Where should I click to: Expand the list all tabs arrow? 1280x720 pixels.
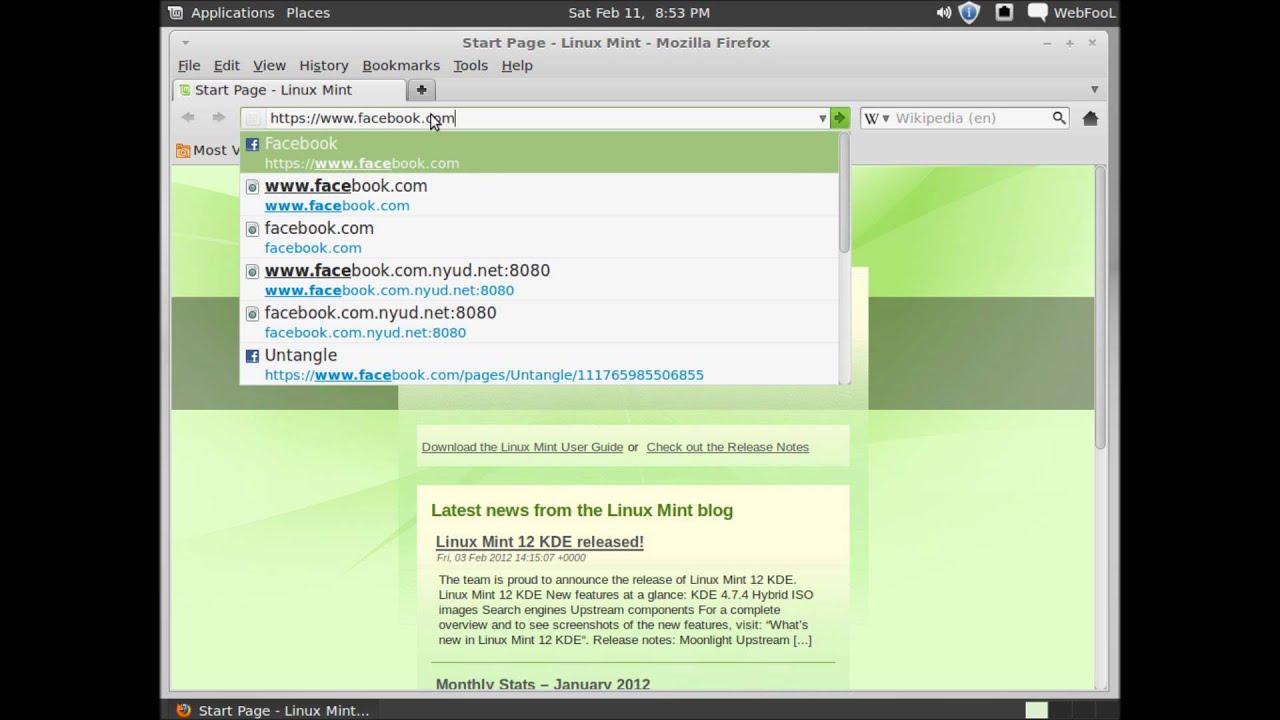point(1094,90)
